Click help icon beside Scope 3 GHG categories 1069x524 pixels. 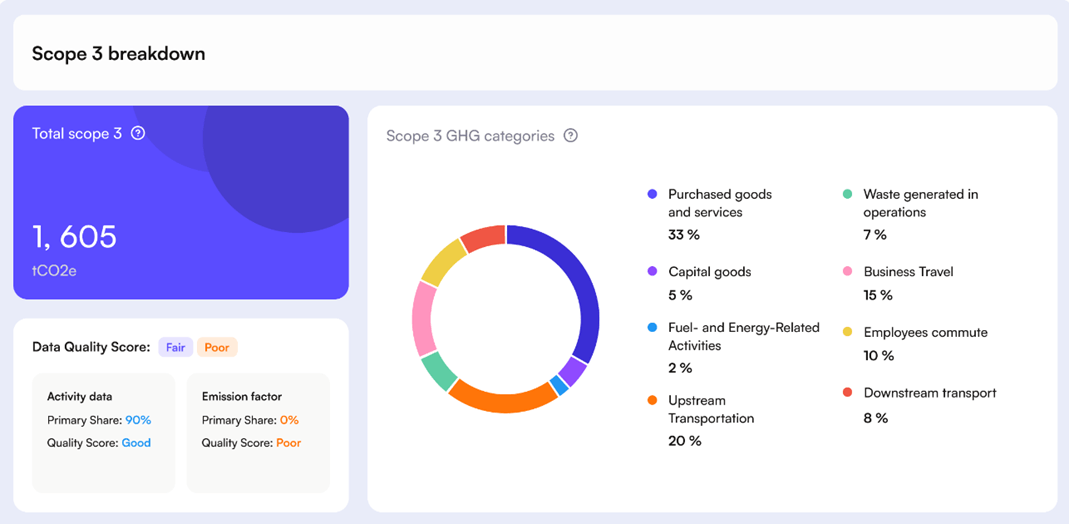(x=571, y=136)
